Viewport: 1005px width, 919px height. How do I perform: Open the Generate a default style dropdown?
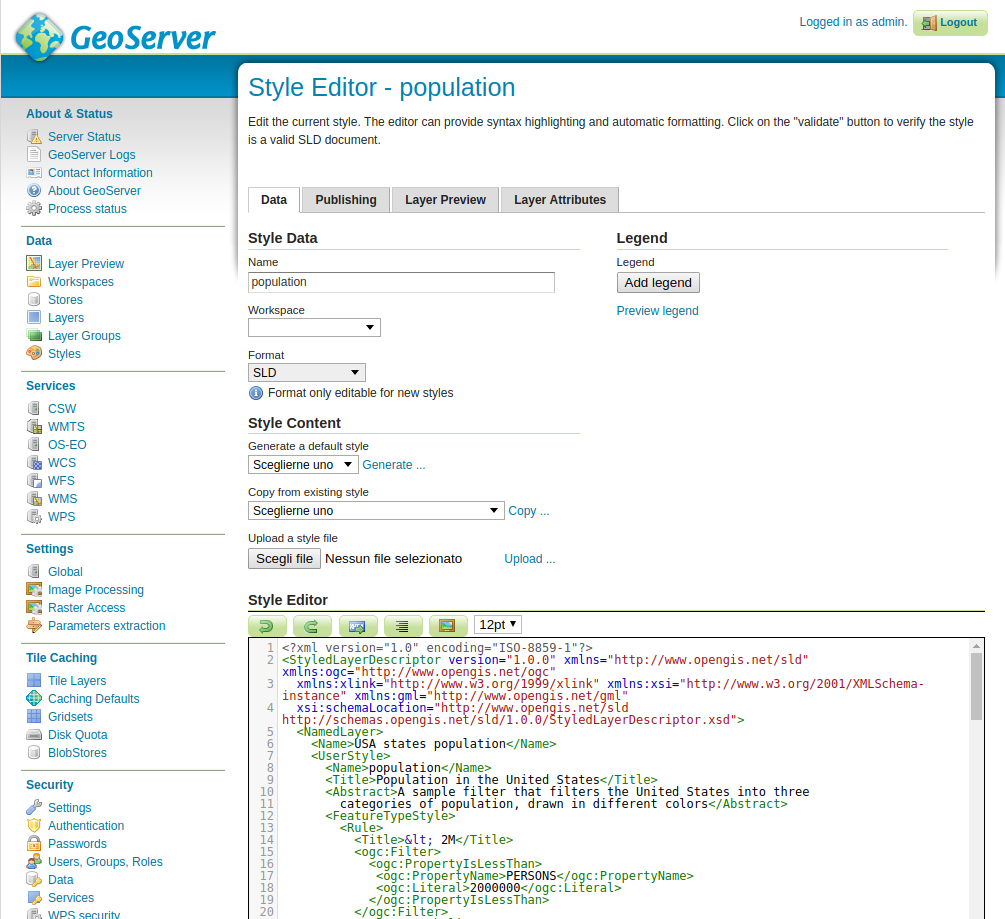click(x=303, y=465)
